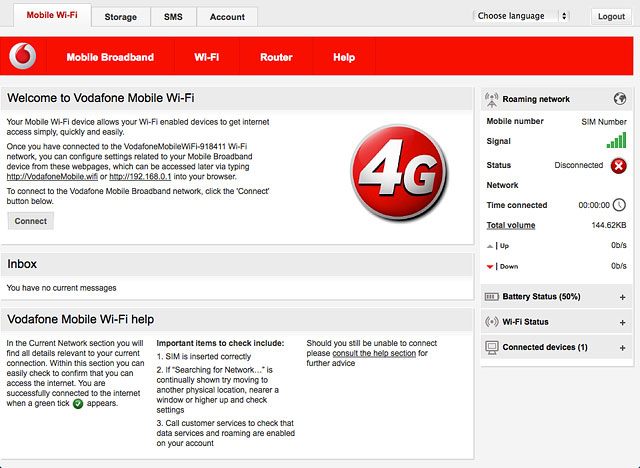Switch to the Mobile Wi-Fi tab
This screenshot has width=640, height=468.
[x=52, y=15]
